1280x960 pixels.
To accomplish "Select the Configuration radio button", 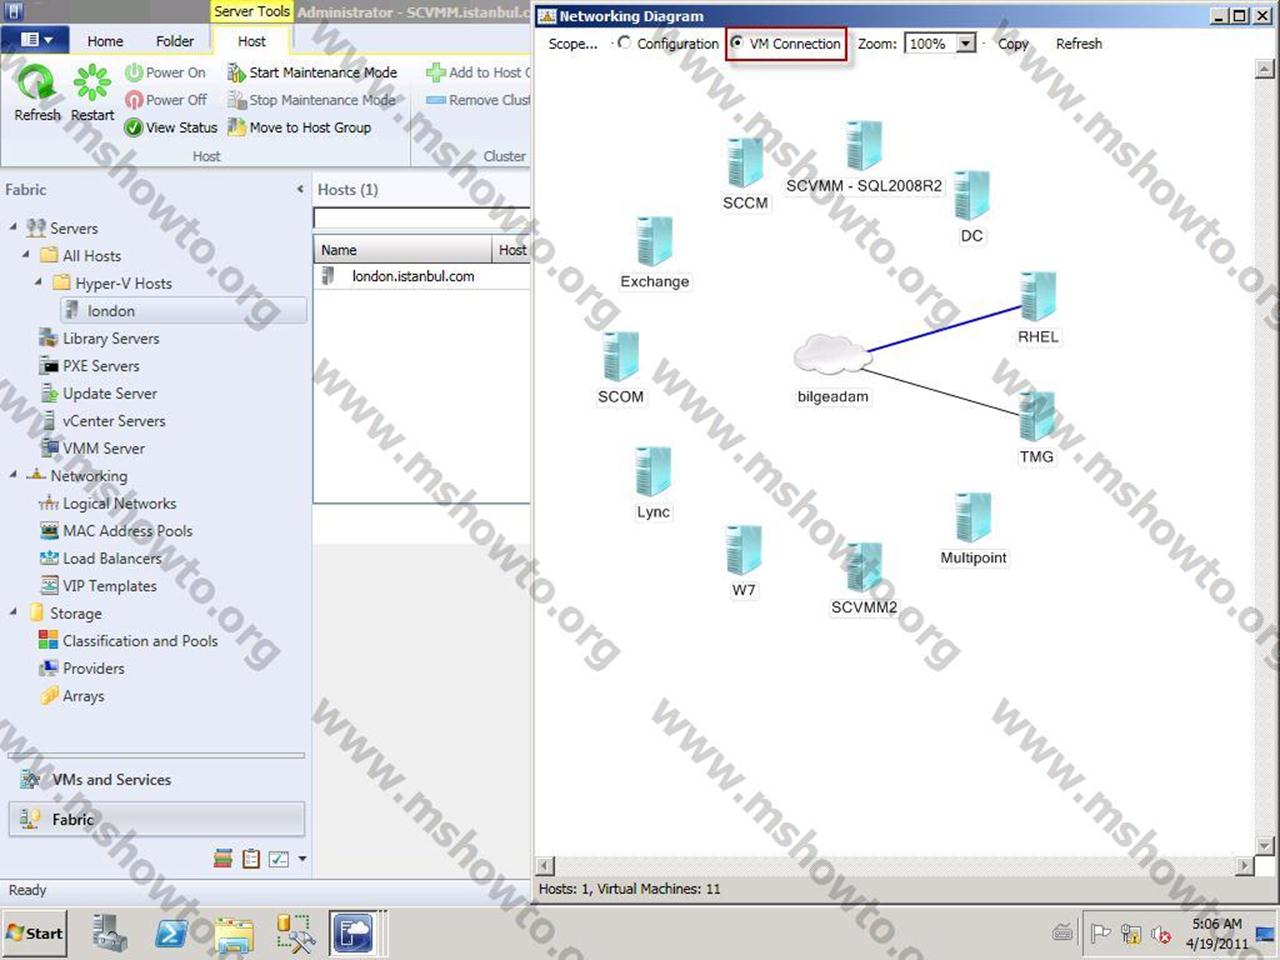I will tap(625, 43).
